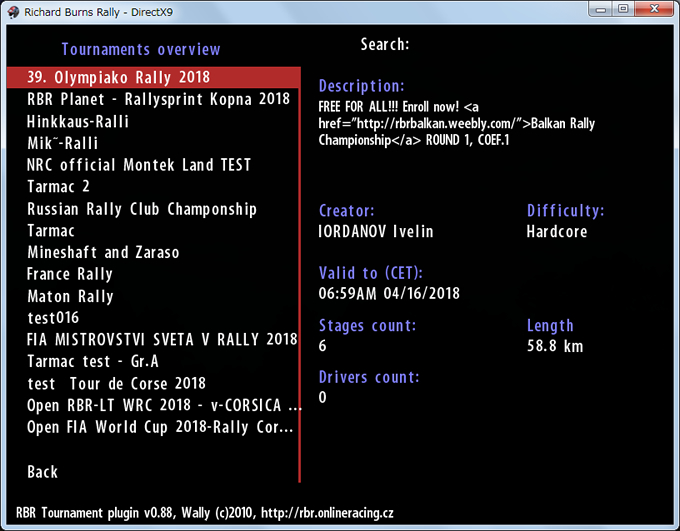Image resolution: width=680 pixels, height=531 pixels.
Task: Click creator name IORDANOV Ivelin
Action: pos(376,232)
